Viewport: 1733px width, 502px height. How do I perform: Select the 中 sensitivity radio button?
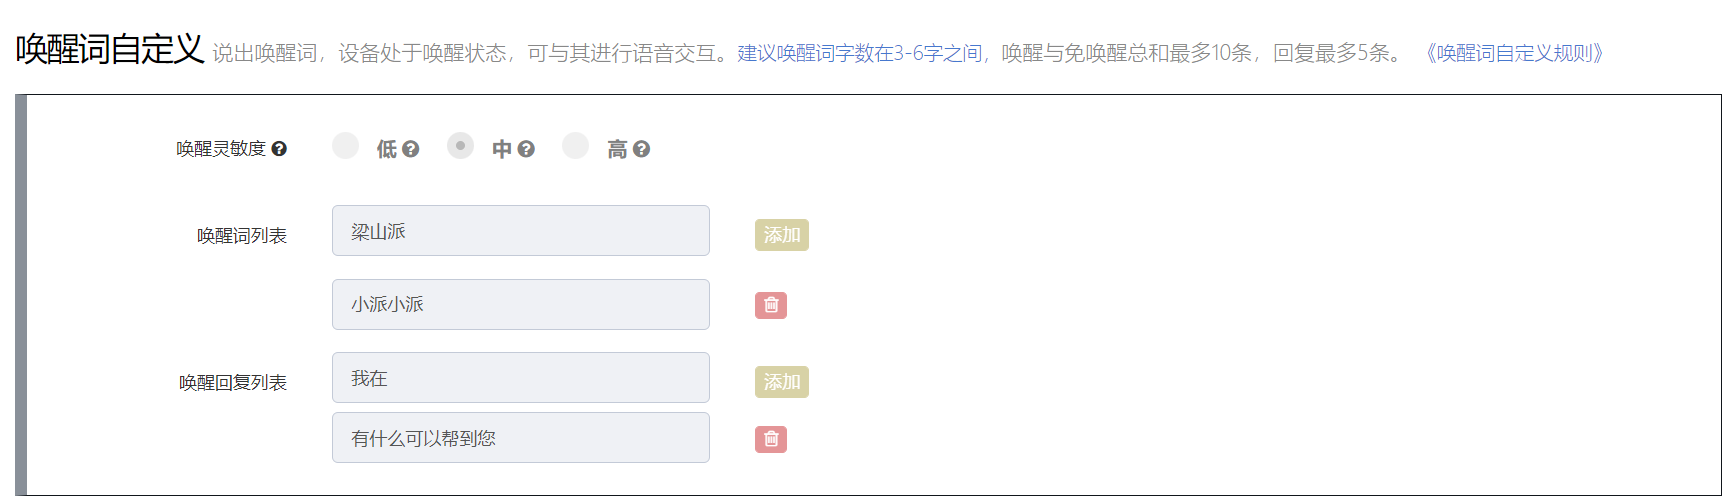click(x=460, y=146)
